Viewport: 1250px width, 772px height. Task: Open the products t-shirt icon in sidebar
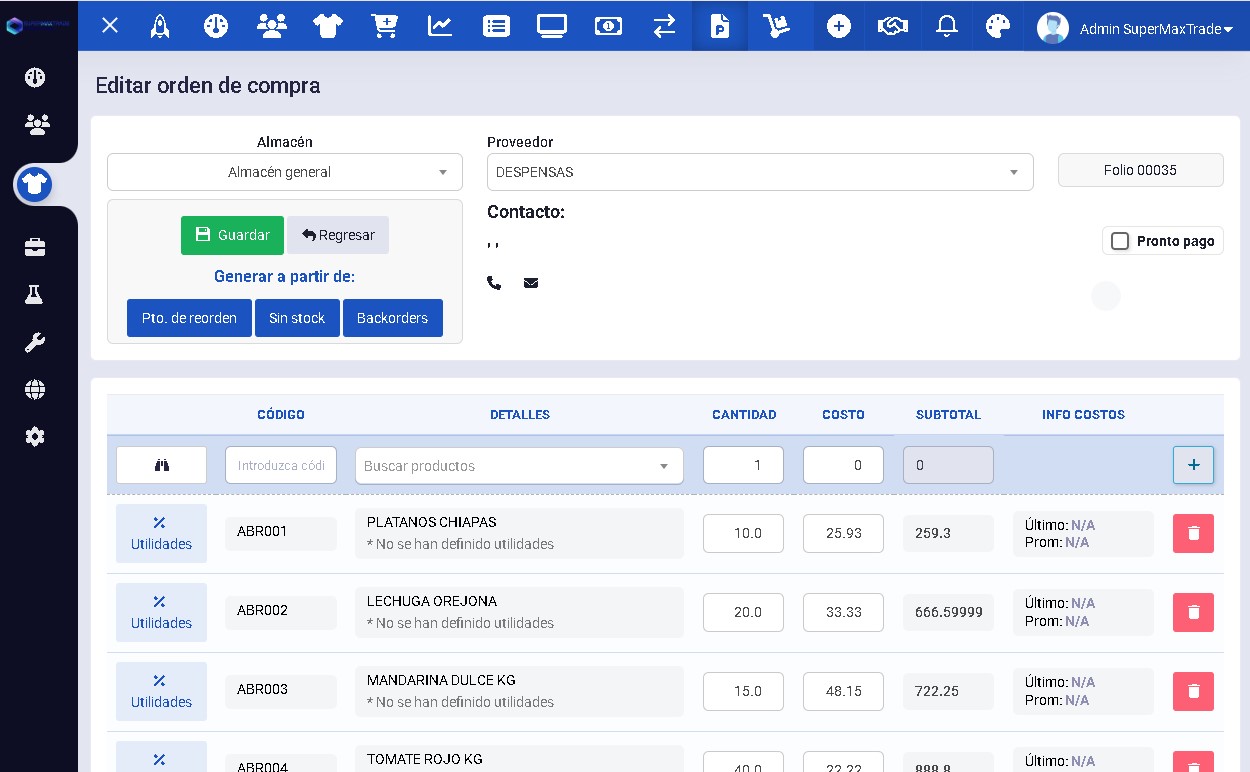tap(36, 185)
